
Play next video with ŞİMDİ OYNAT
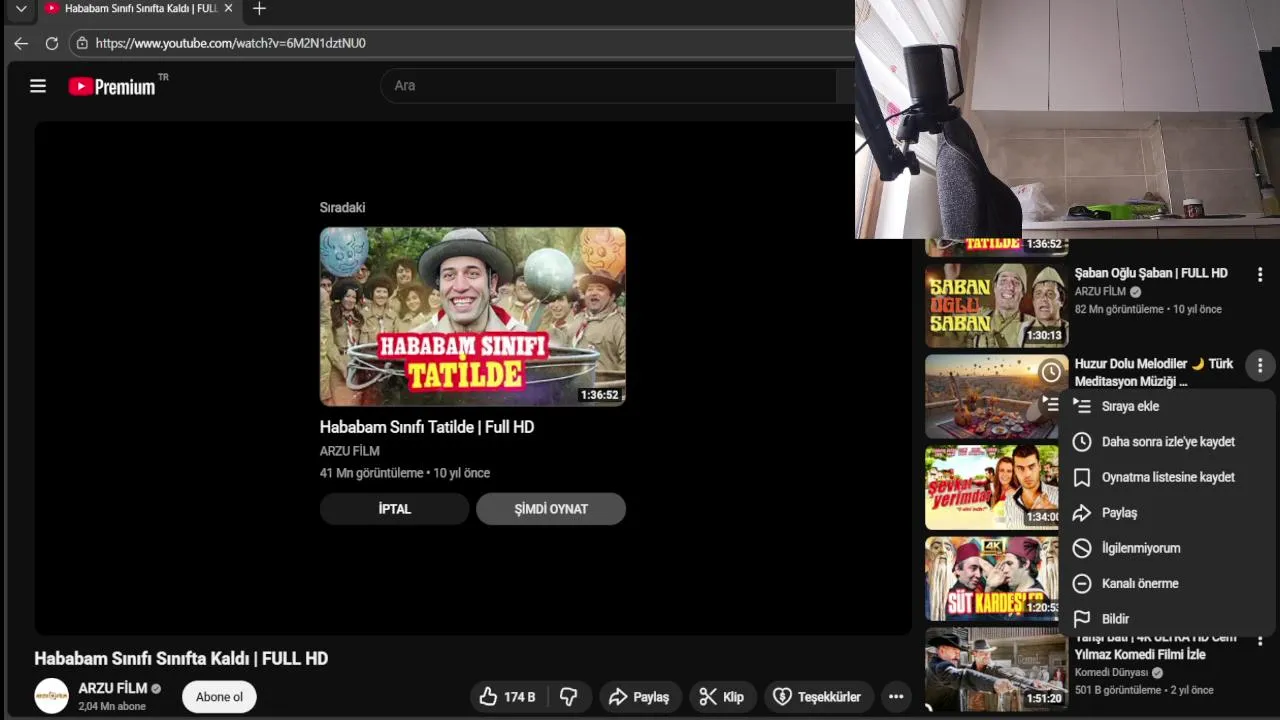pyautogui.click(x=551, y=509)
